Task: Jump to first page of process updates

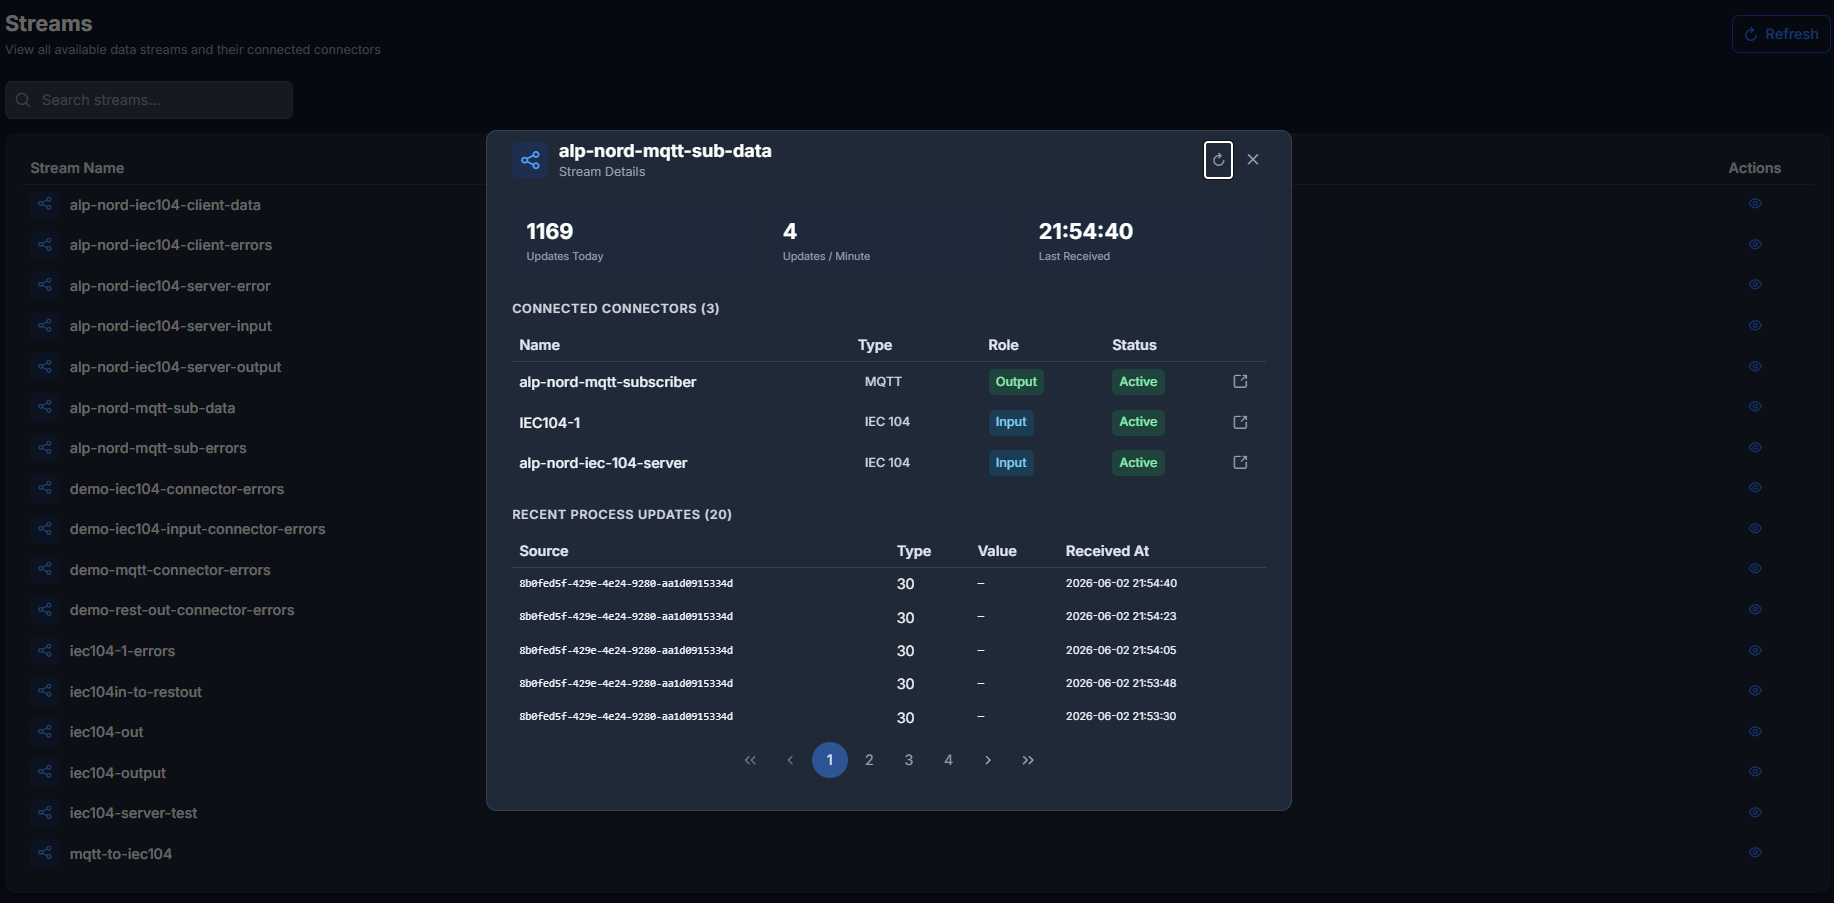Action: pos(750,760)
